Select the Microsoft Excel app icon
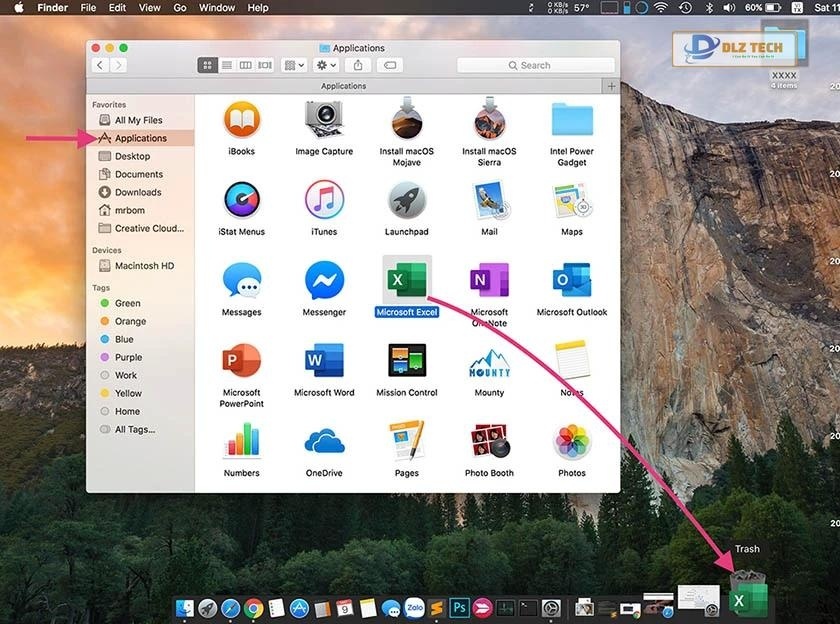This screenshot has height=624, width=840. (406, 280)
